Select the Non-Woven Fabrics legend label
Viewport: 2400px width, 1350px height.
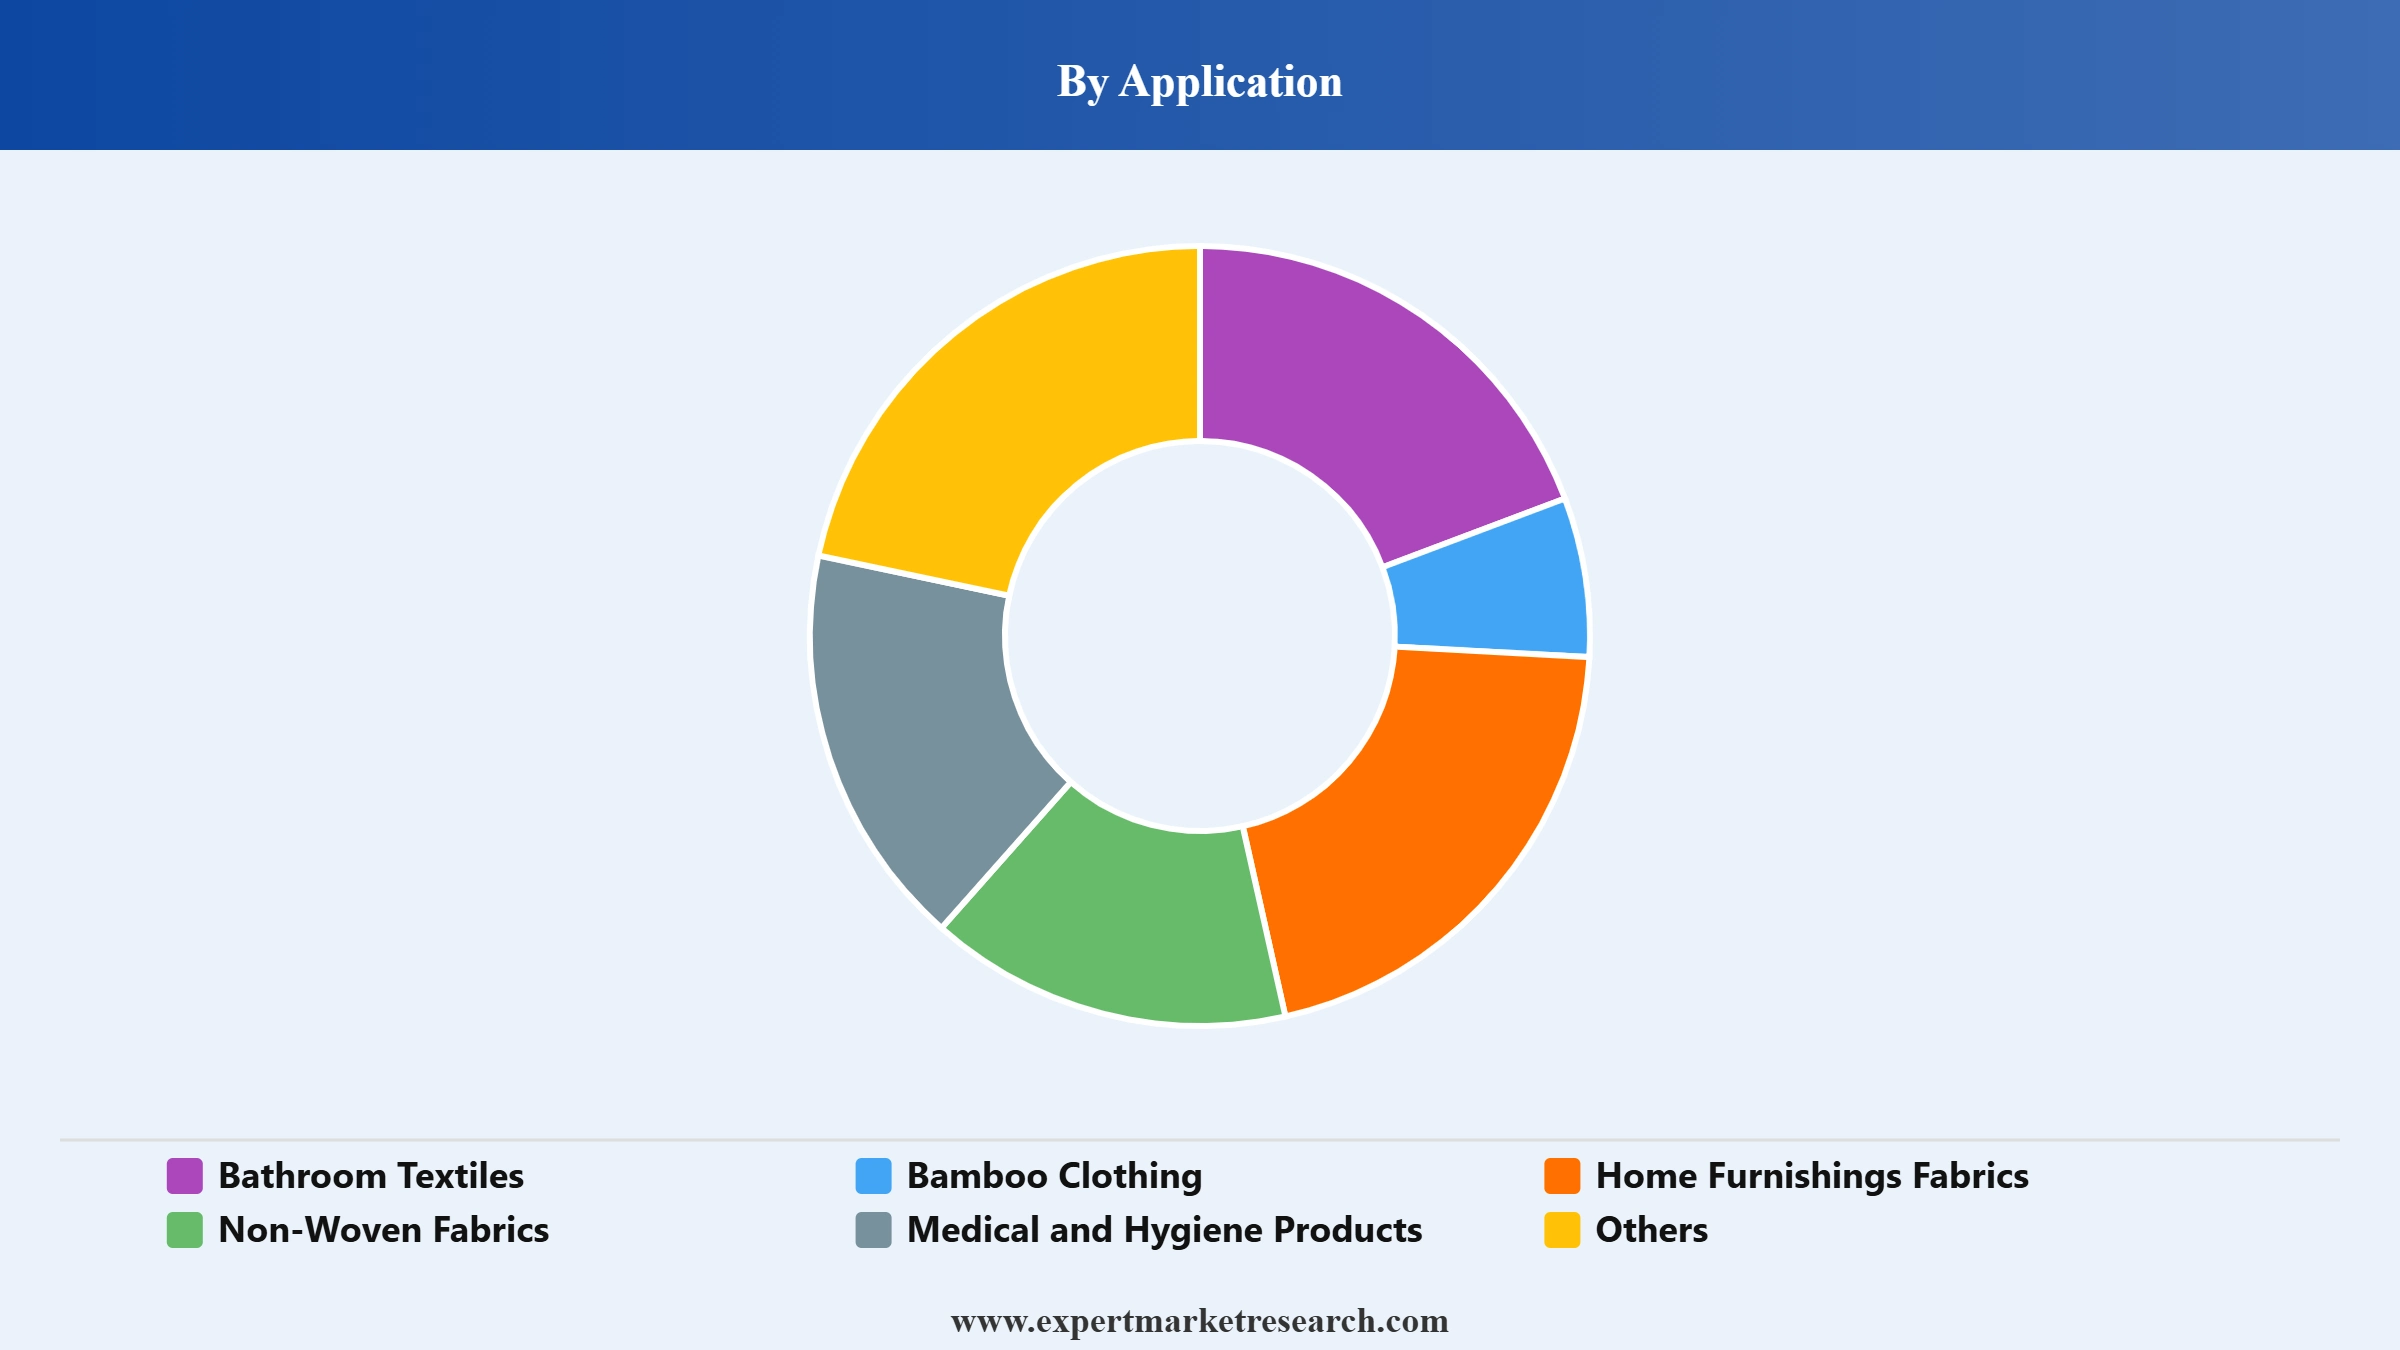point(384,1230)
